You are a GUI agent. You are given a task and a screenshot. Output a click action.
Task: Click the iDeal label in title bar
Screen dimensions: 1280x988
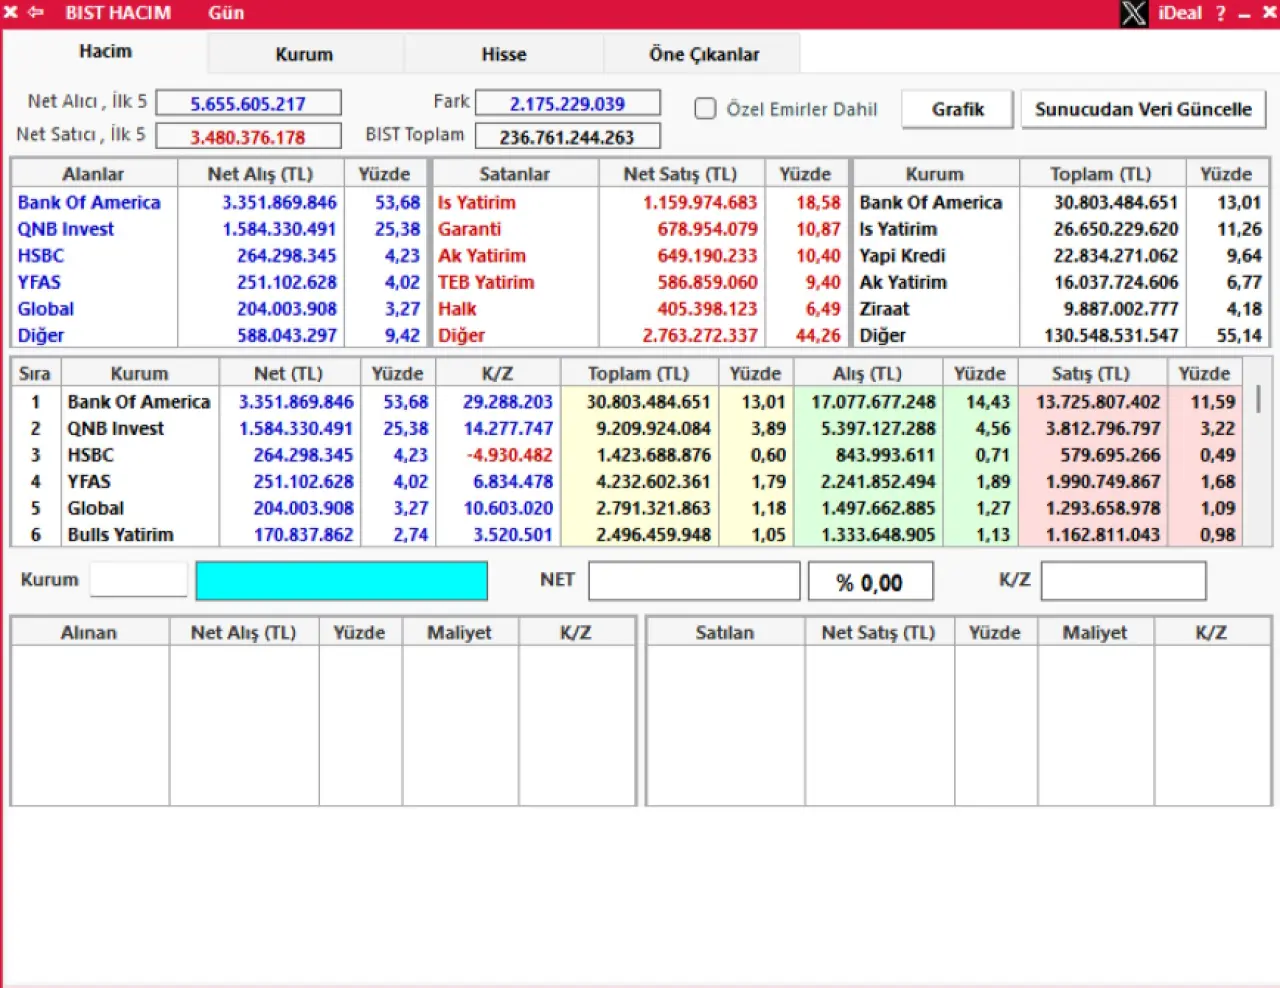(1180, 13)
